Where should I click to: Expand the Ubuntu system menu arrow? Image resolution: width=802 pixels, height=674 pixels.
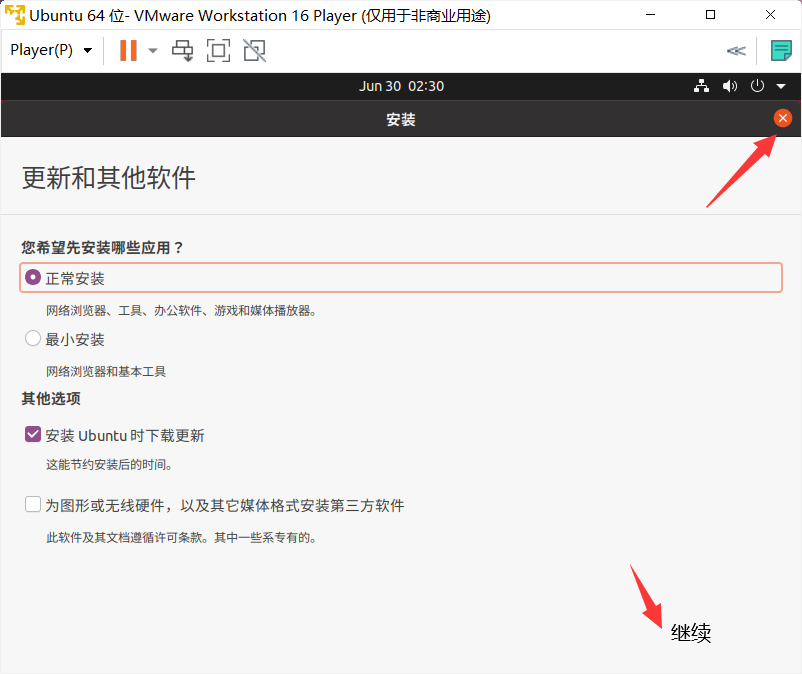tap(781, 87)
